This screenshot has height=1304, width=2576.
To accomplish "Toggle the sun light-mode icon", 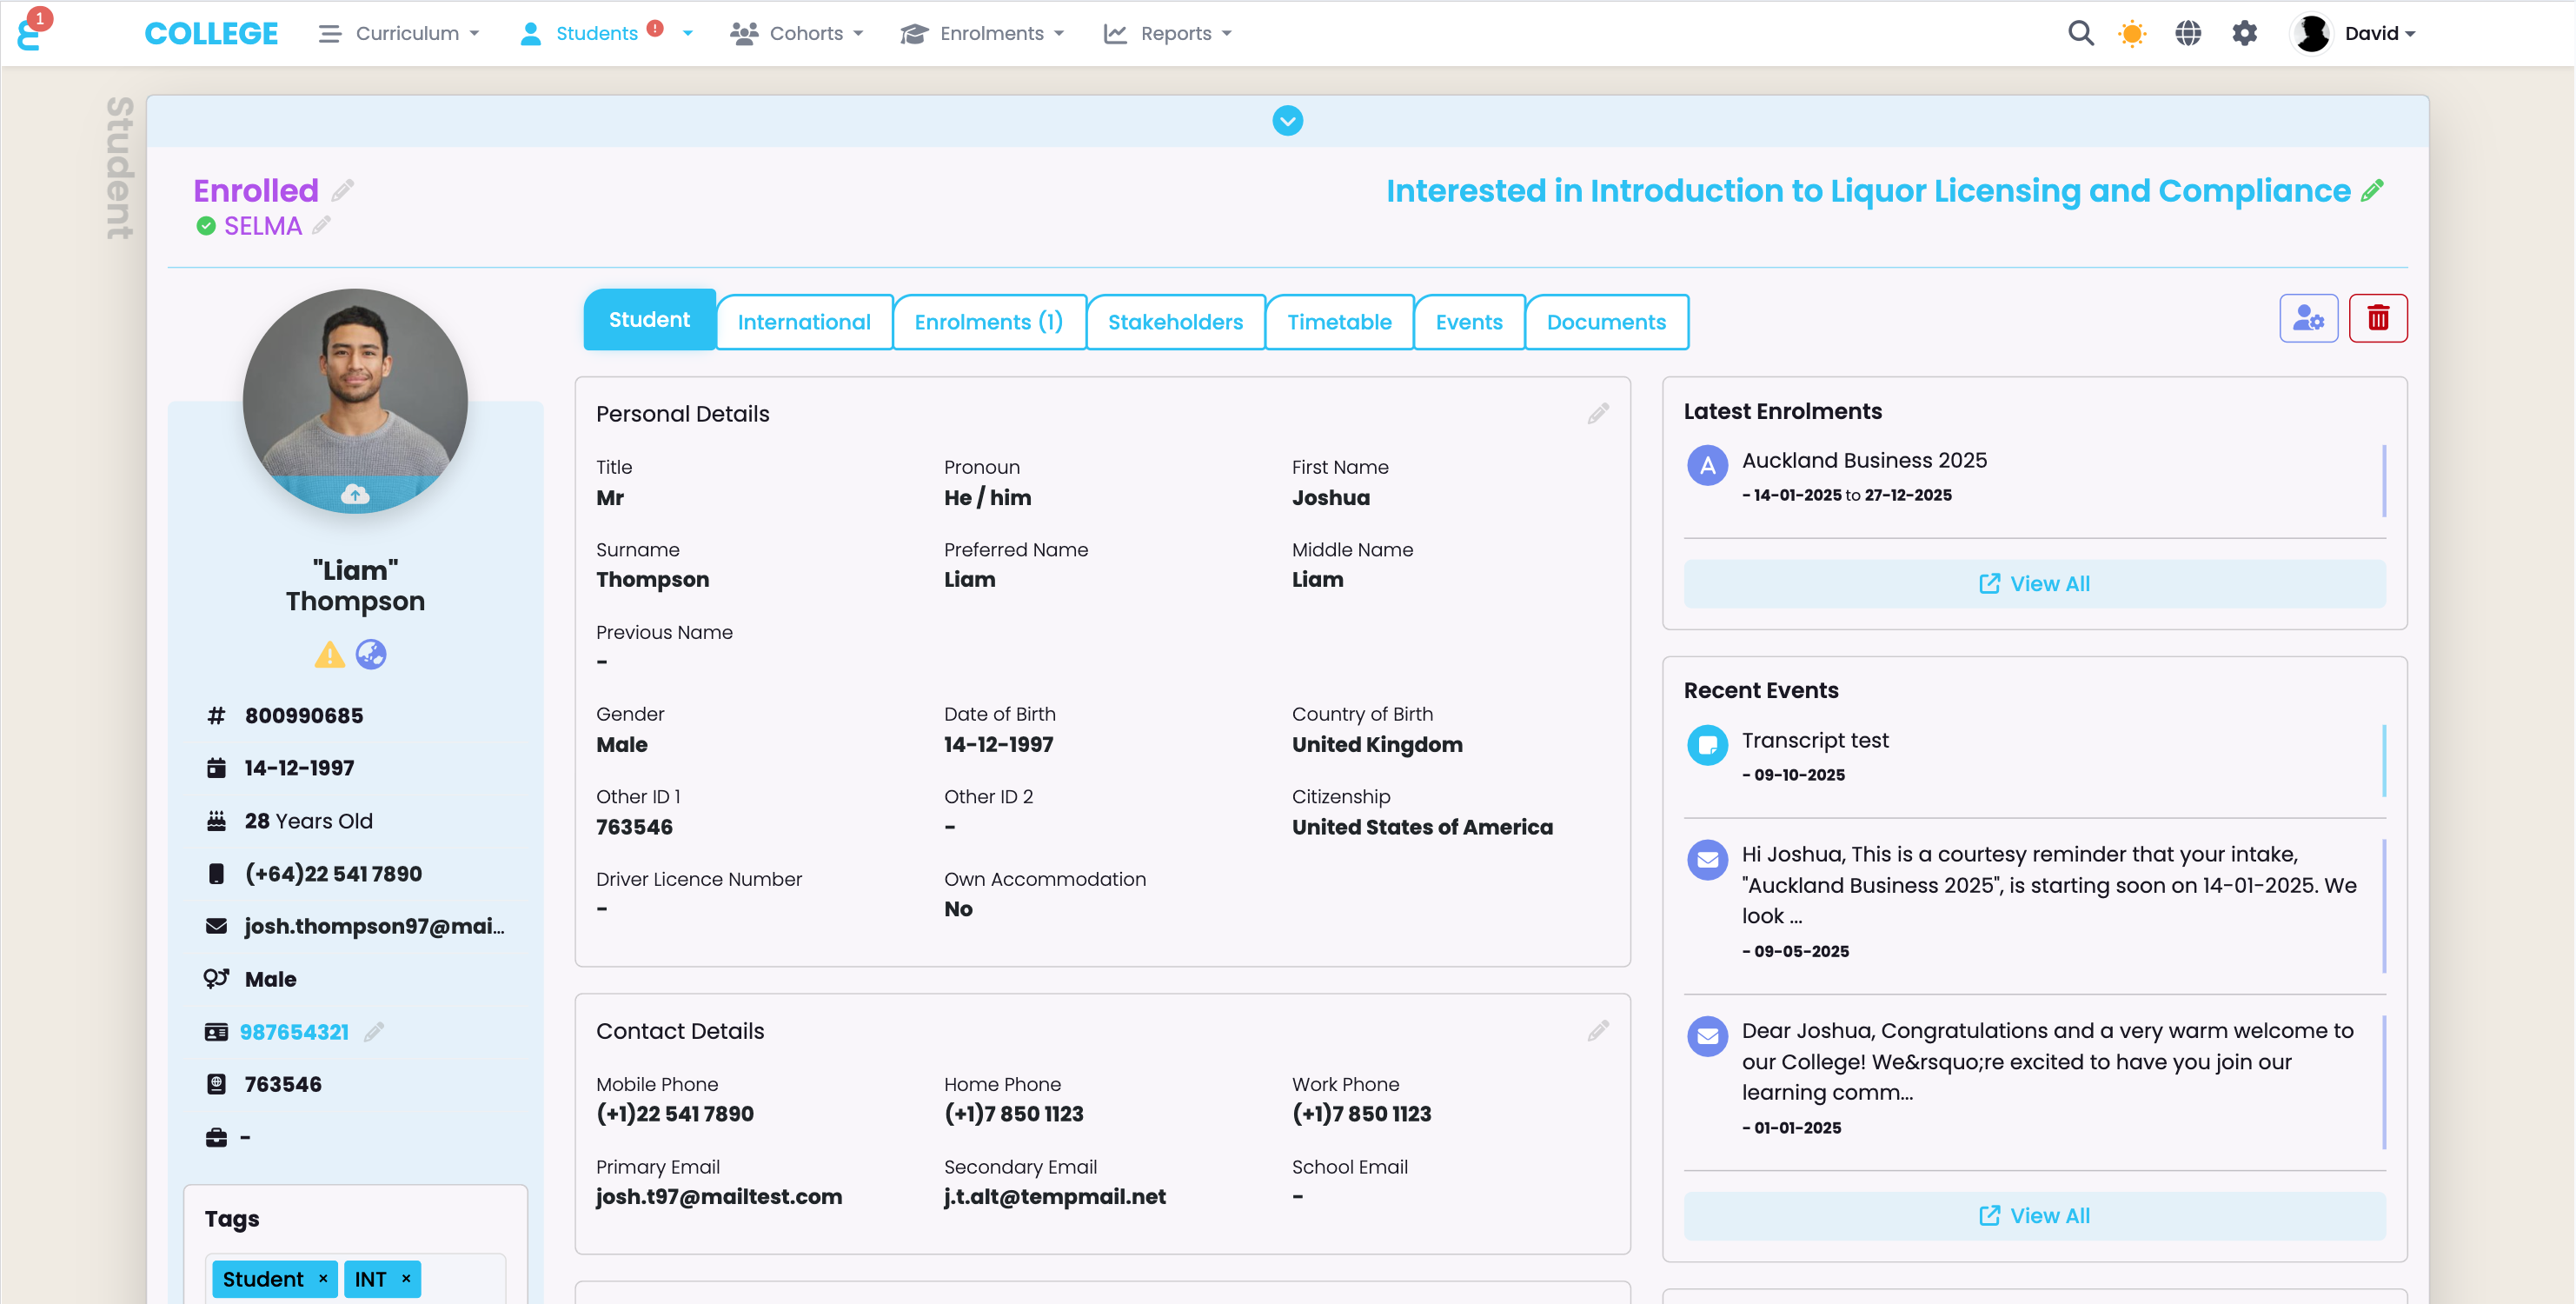I will (x=2132, y=33).
